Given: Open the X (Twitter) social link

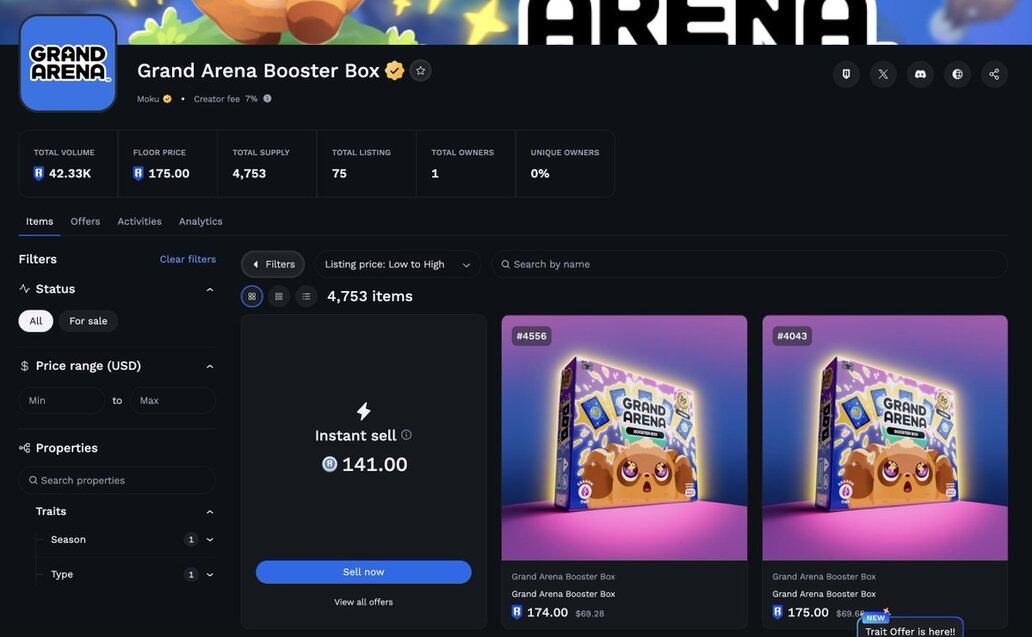Looking at the screenshot, I should tap(883, 74).
